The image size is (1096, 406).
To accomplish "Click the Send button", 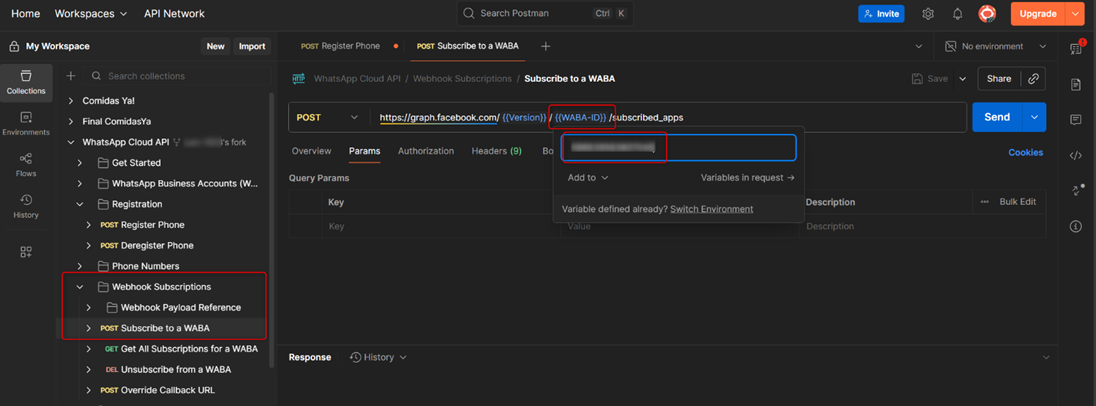I will click(996, 117).
